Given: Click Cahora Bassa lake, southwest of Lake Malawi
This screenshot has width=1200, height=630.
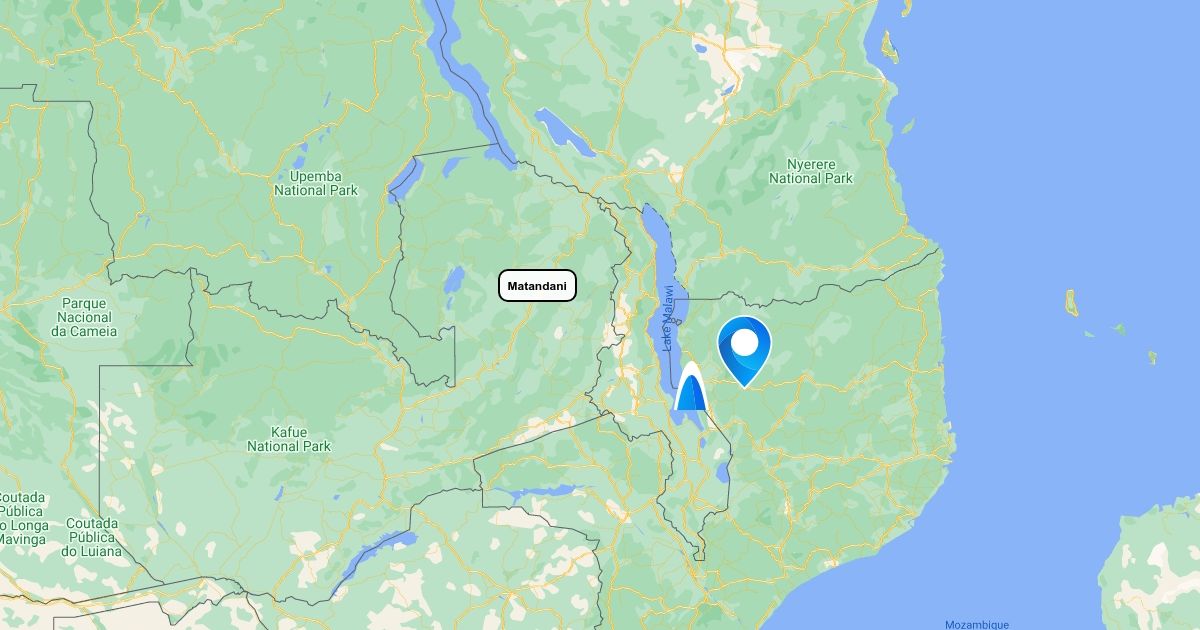Looking at the screenshot, I should (x=544, y=492).
